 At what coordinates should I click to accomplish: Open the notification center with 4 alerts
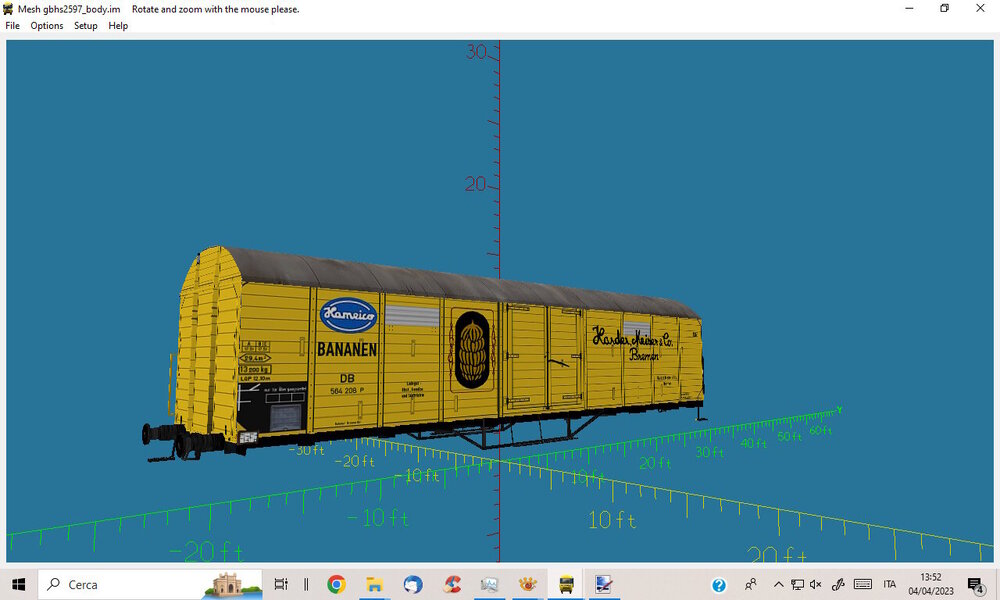tap(975, 585)
